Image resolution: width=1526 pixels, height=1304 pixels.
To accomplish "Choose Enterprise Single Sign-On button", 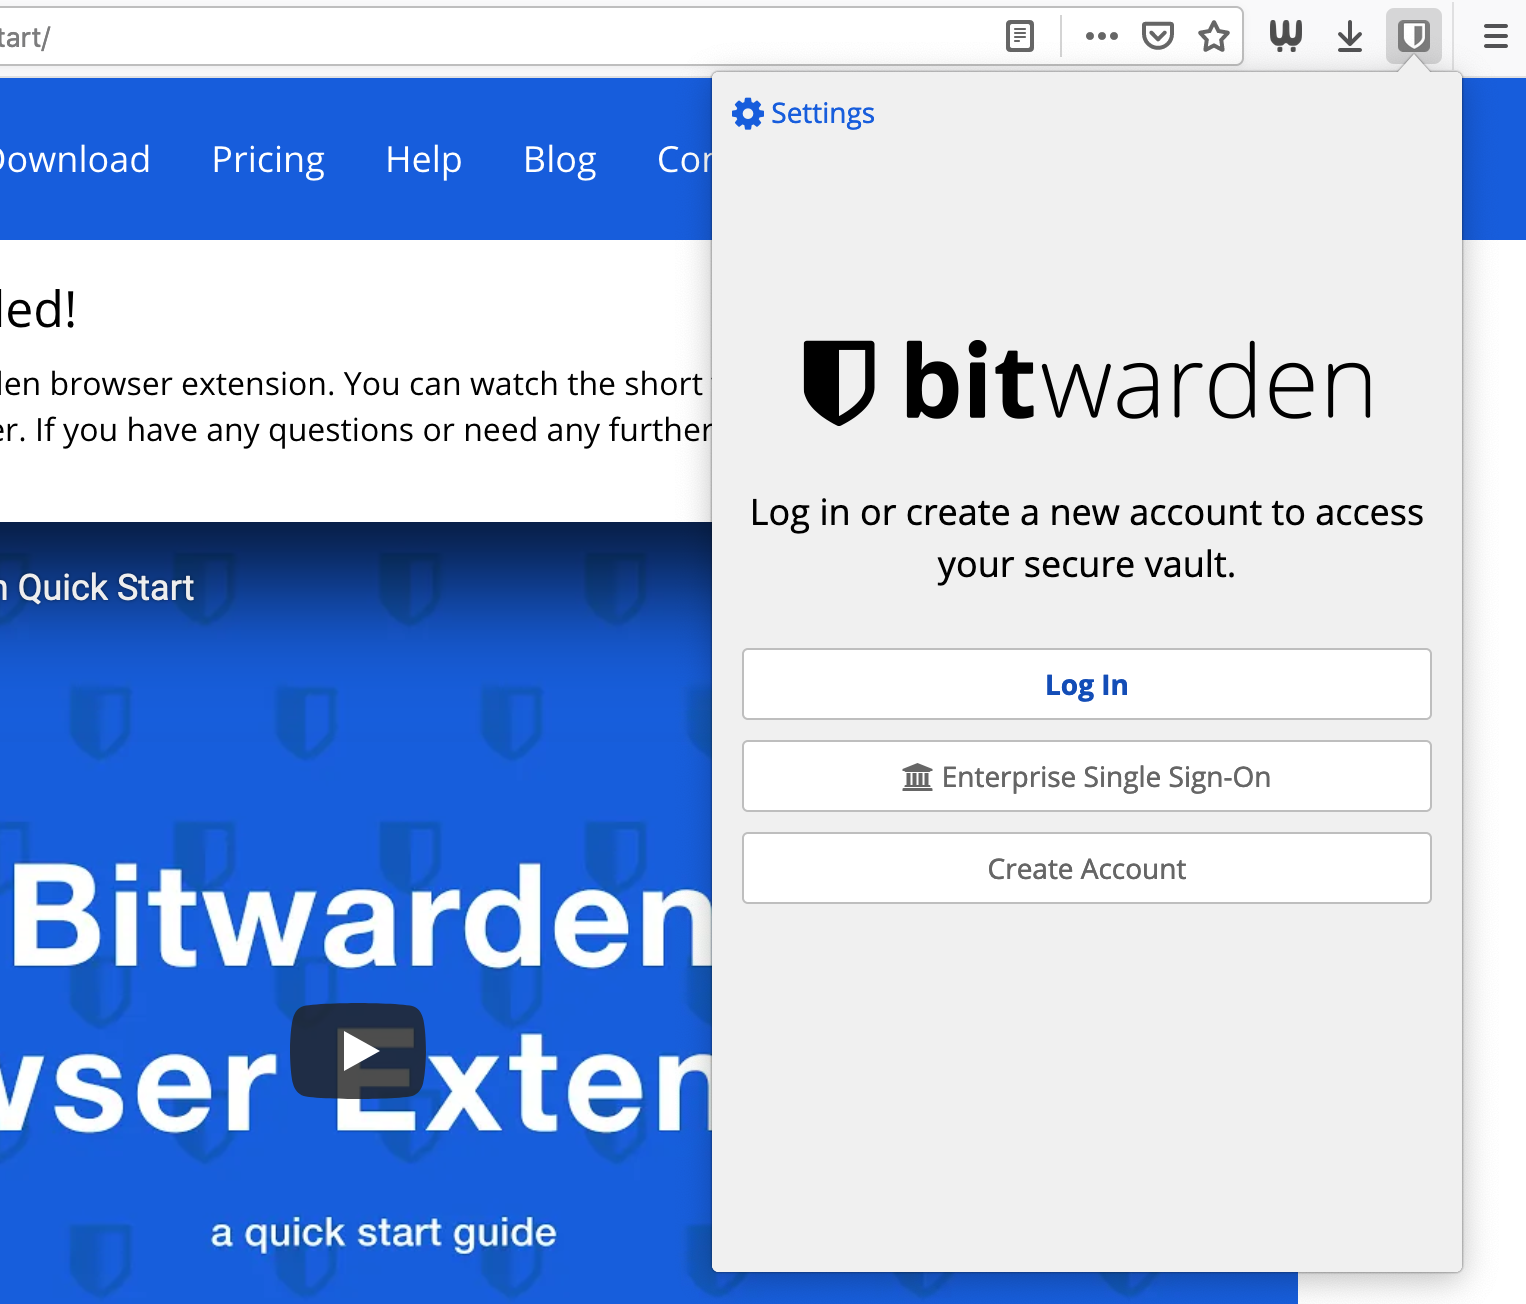I will [x=1087, y=776].
